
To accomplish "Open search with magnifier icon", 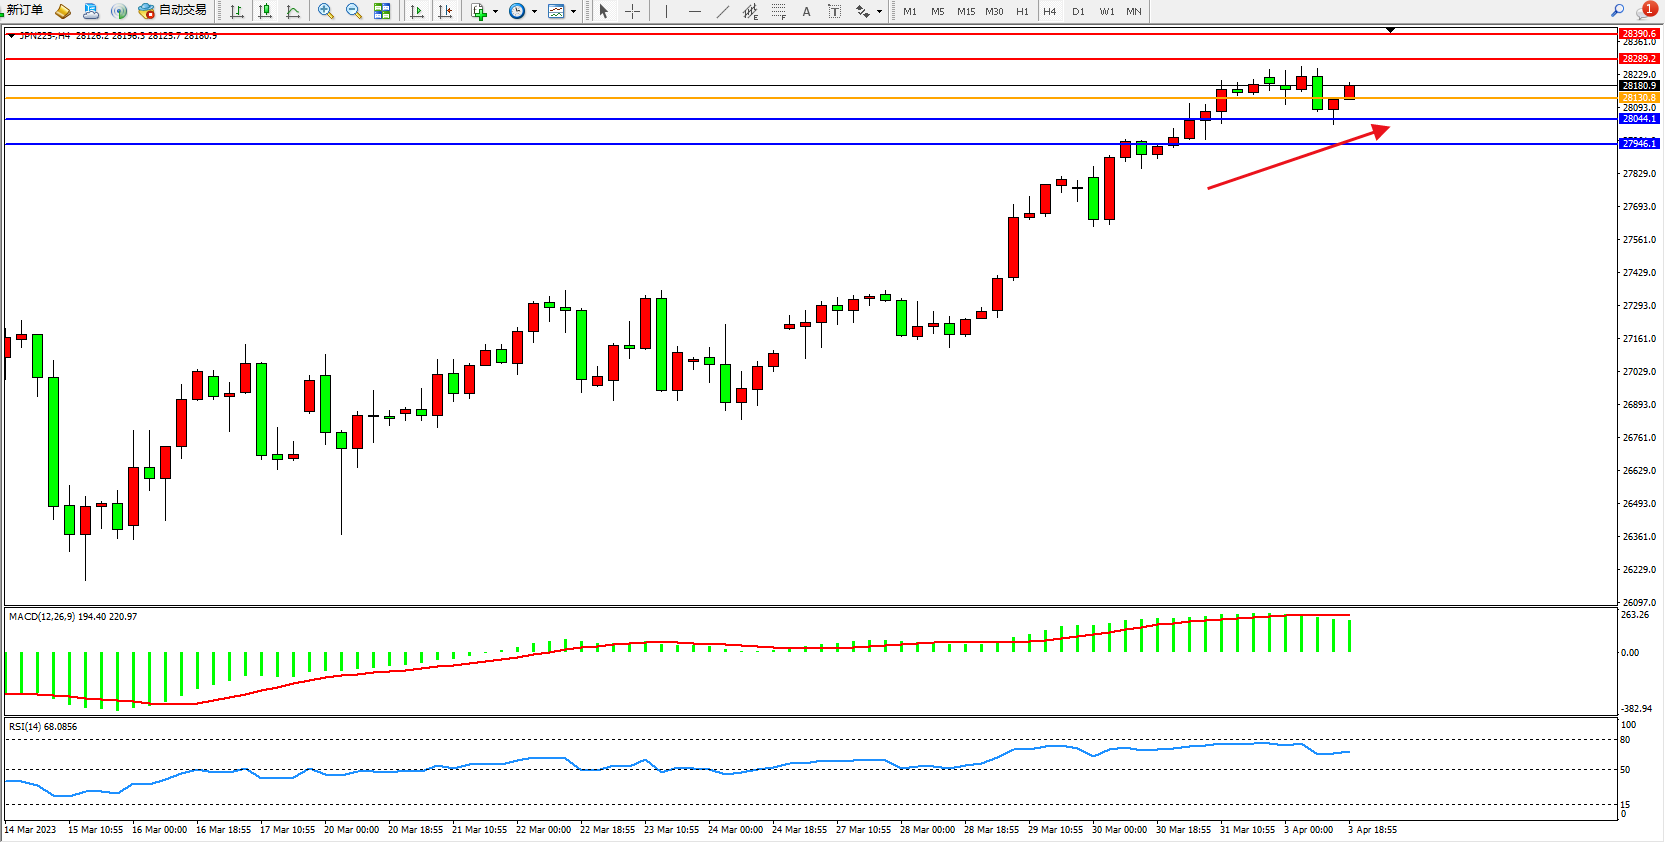I will coord(1617,10).
